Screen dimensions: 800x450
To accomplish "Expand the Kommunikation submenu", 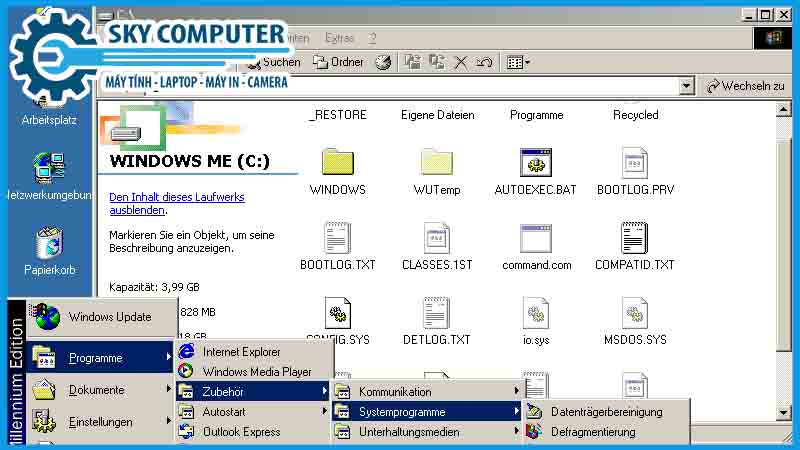I will point(427,391).
